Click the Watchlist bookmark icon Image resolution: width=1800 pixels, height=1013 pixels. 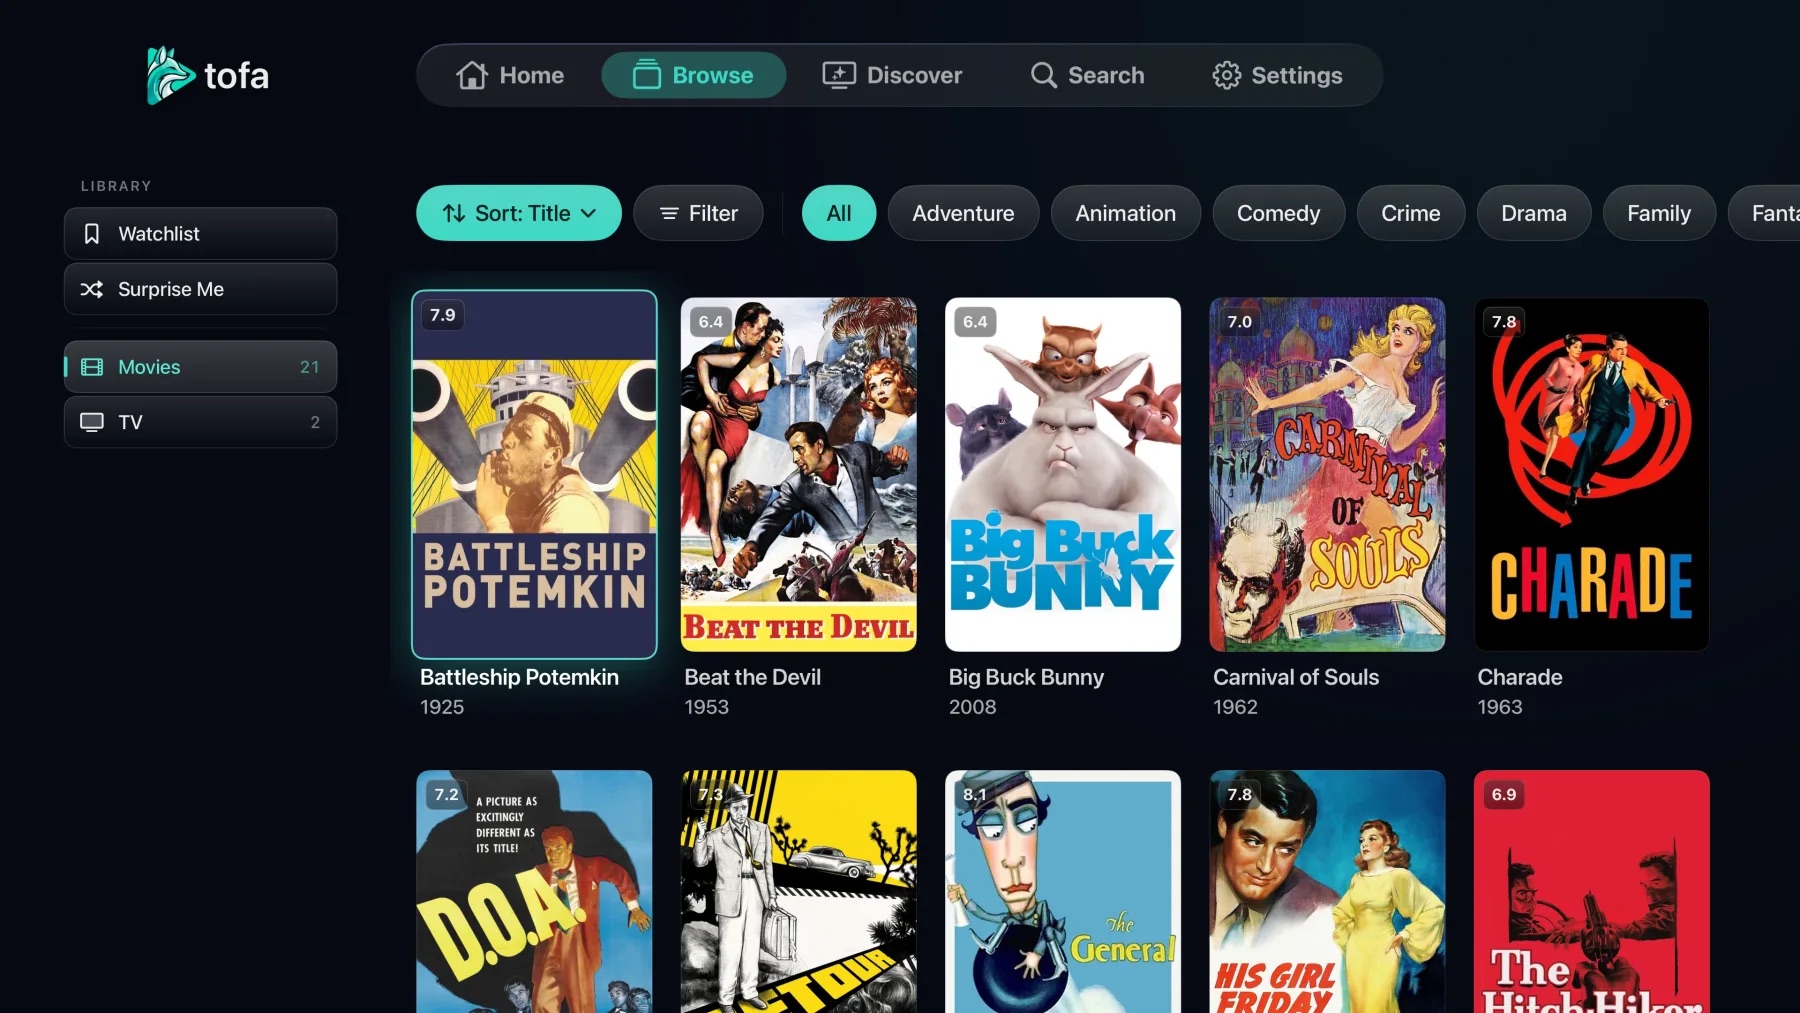[92, 234]
